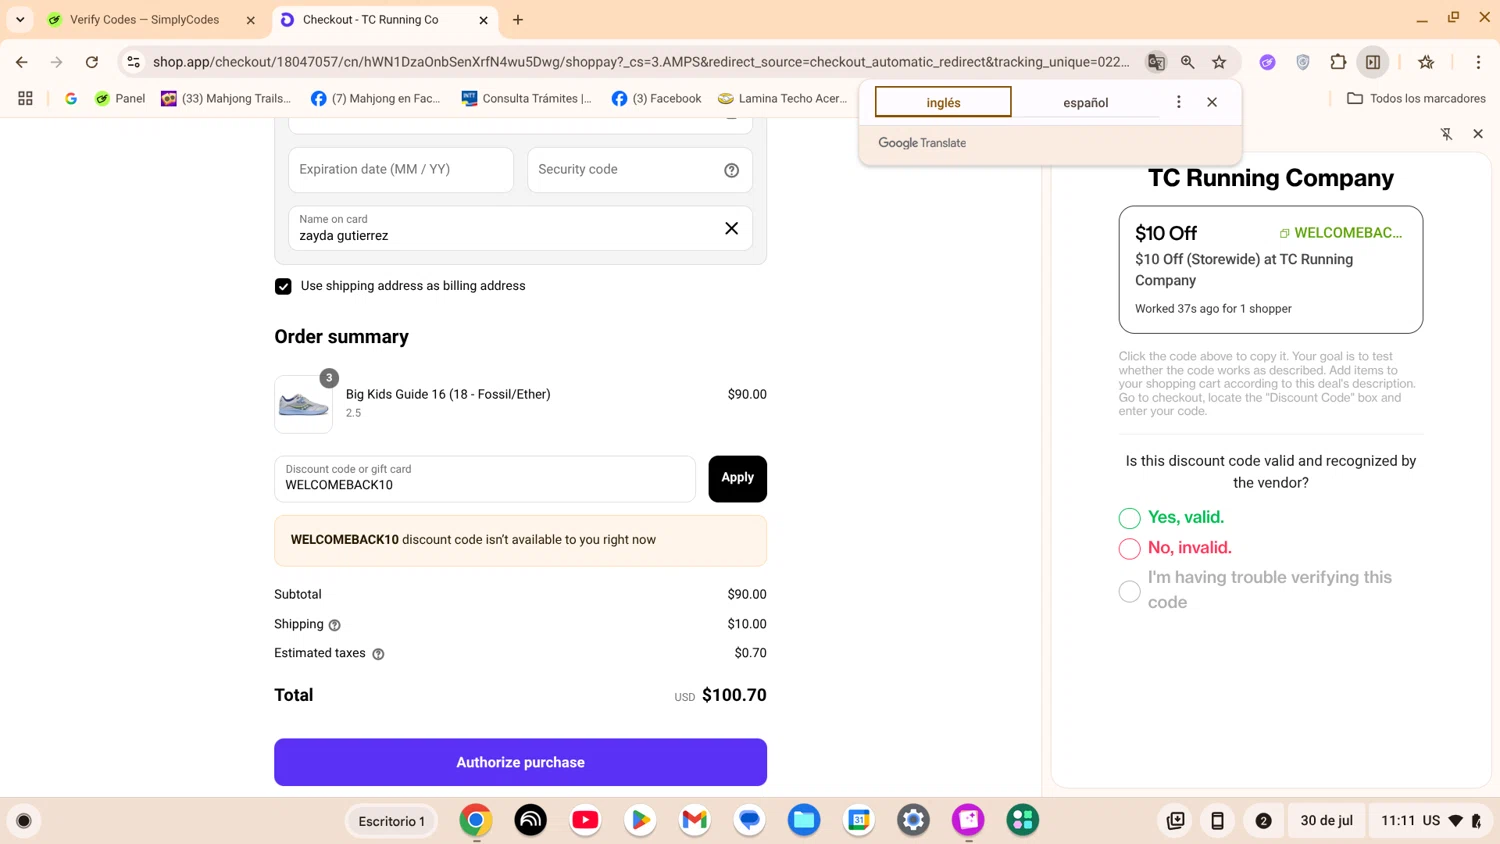Open the apps grid in bookmarks bar

click(x=25, y=98)
